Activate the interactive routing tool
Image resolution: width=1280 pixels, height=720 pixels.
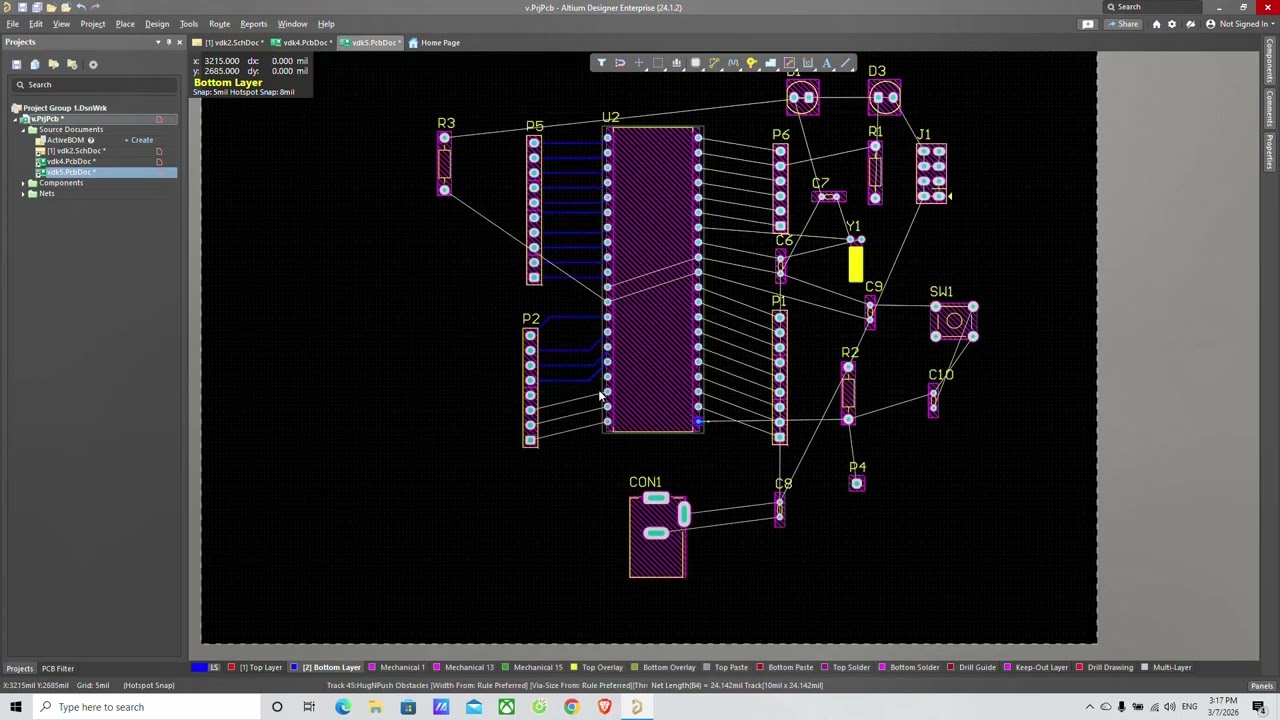[x=714, y=63]
